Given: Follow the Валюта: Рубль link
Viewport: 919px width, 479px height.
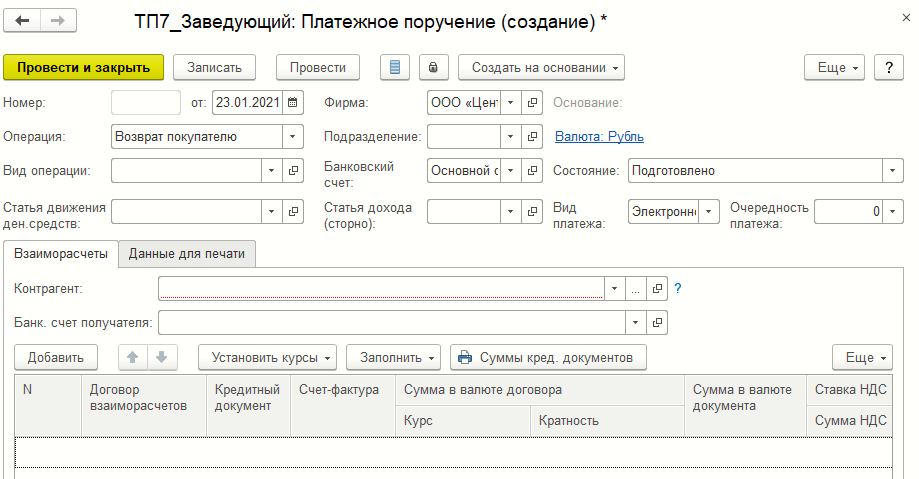Looking at the screenshot, I should pyautogui.click(x=599, y=136).
